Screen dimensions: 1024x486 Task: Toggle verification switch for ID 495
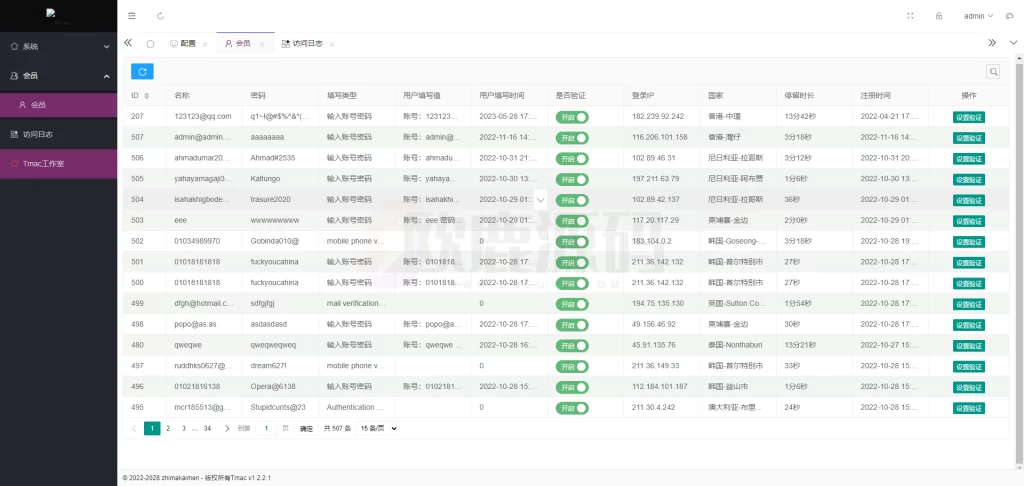coord(572,408)
